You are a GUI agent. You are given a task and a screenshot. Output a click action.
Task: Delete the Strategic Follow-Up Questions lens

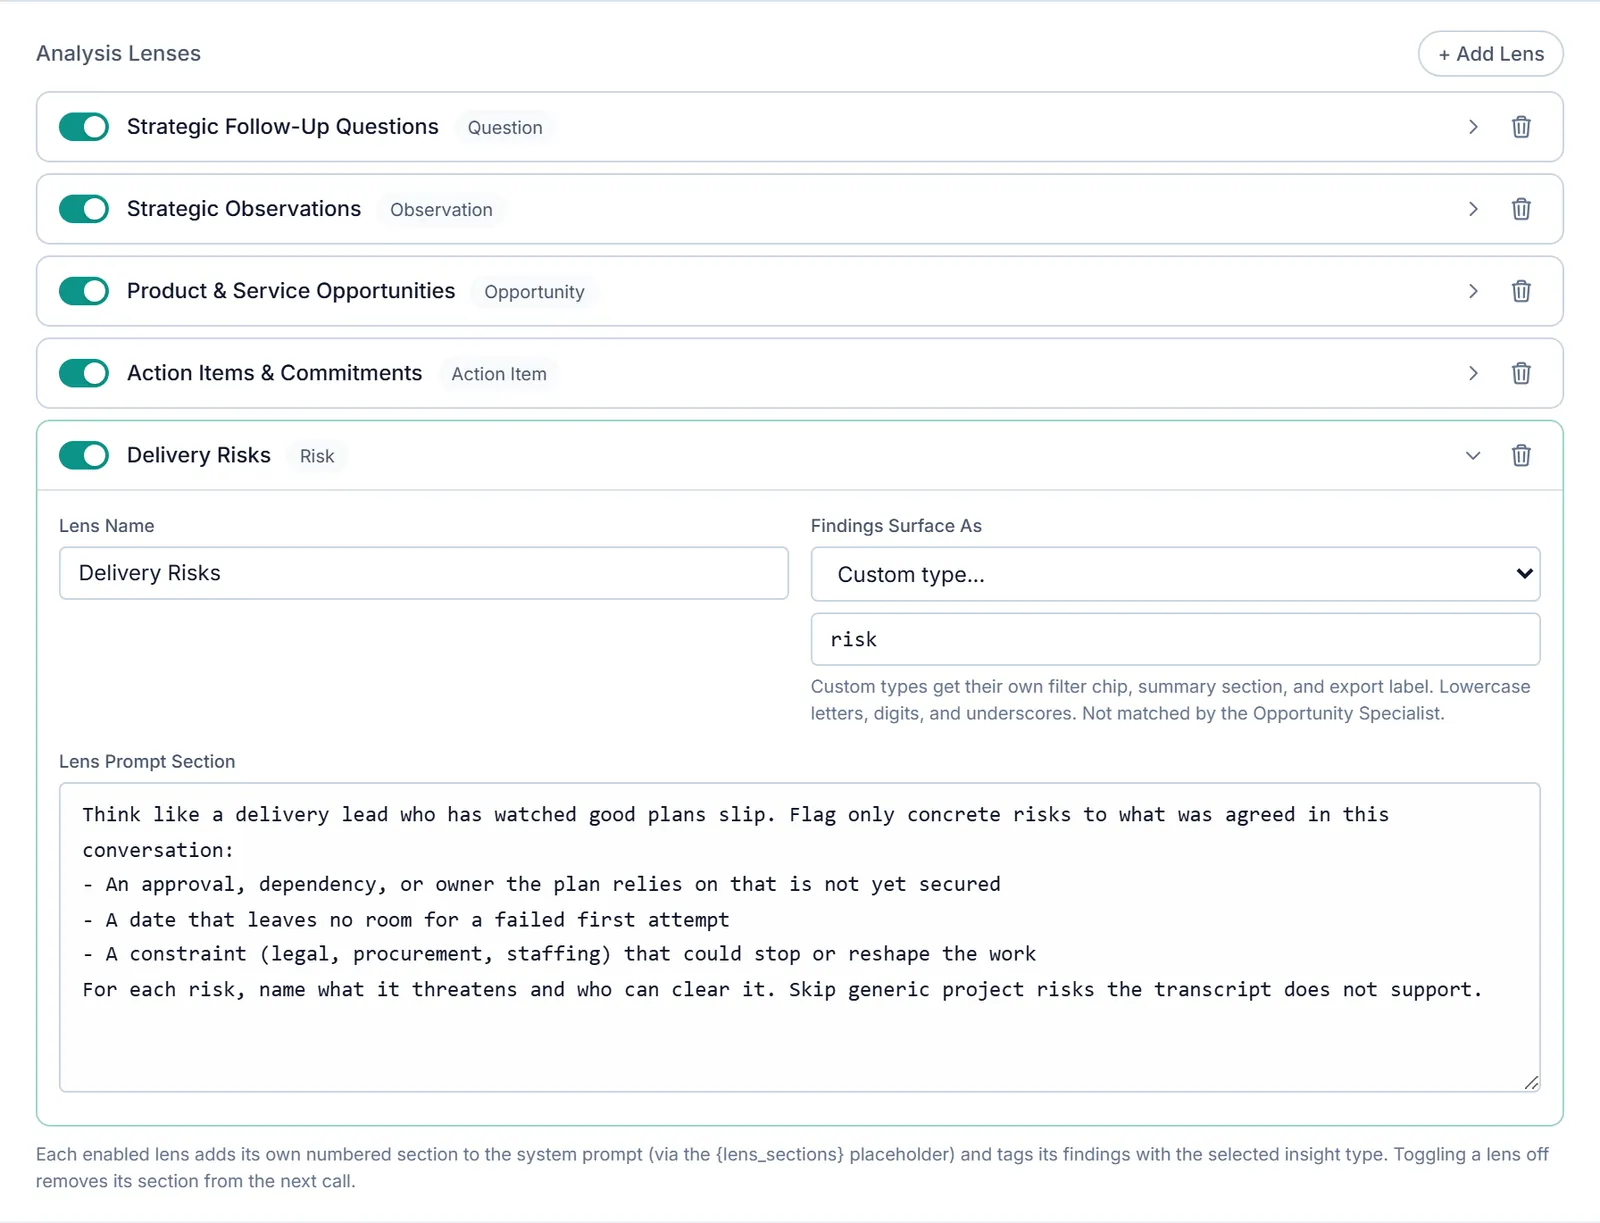pos(1520,127)
